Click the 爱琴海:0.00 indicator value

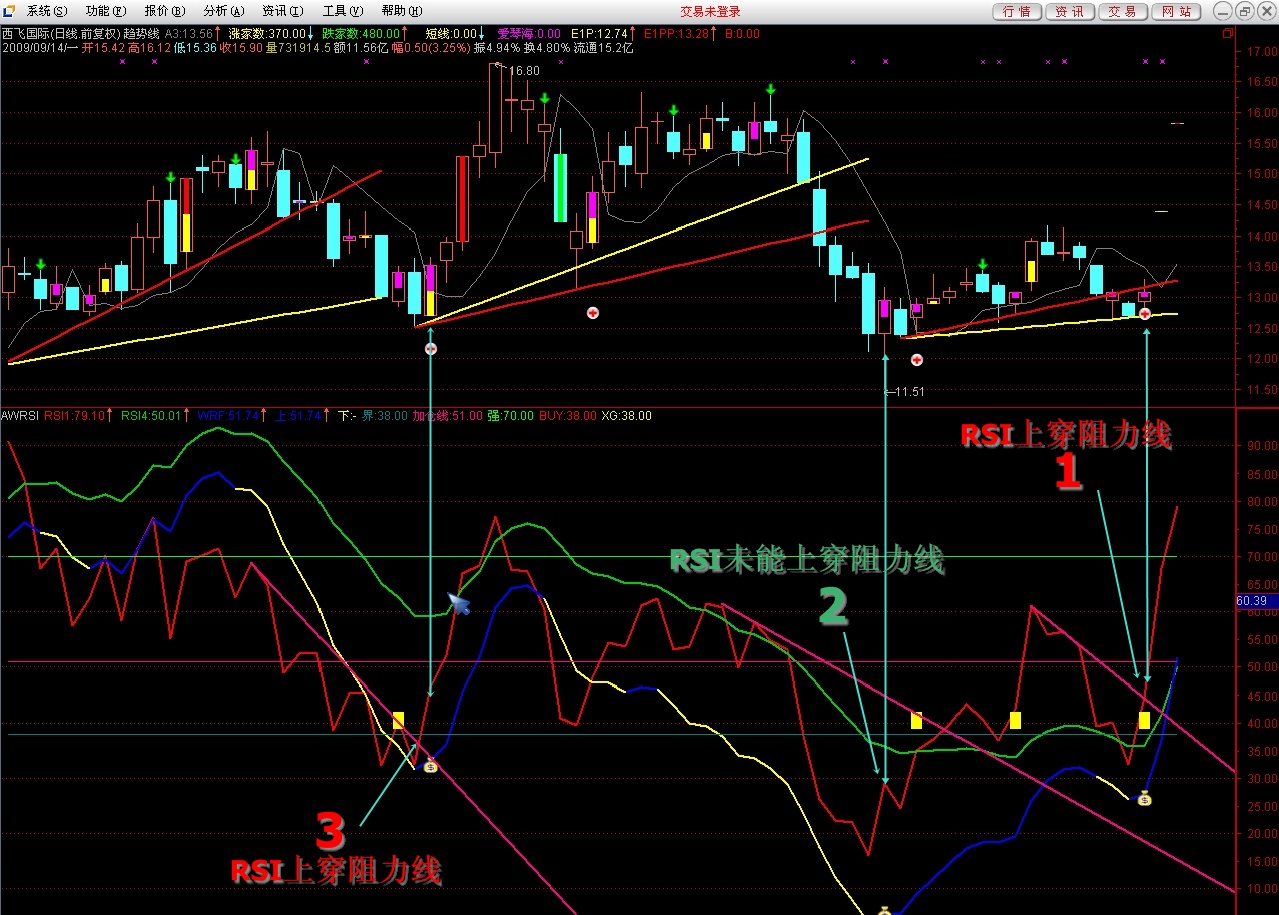(x=529, y=33)
